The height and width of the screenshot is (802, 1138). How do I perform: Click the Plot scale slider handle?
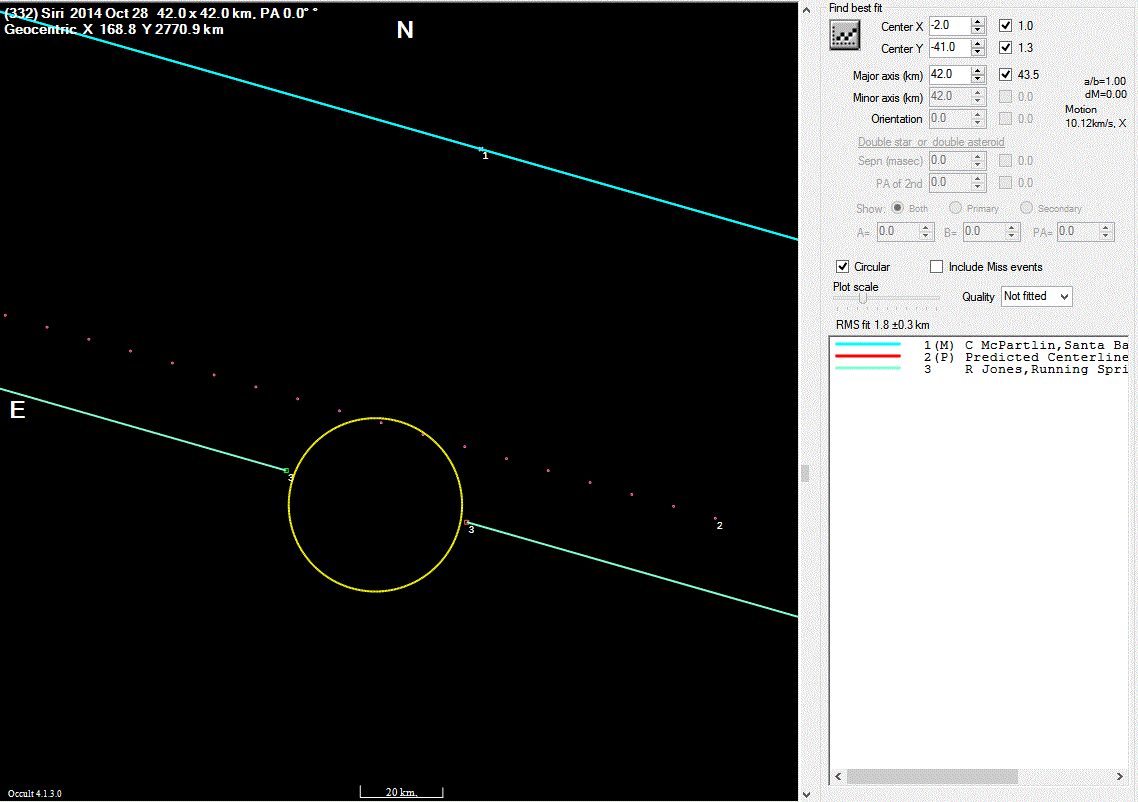tap(862, 298)
